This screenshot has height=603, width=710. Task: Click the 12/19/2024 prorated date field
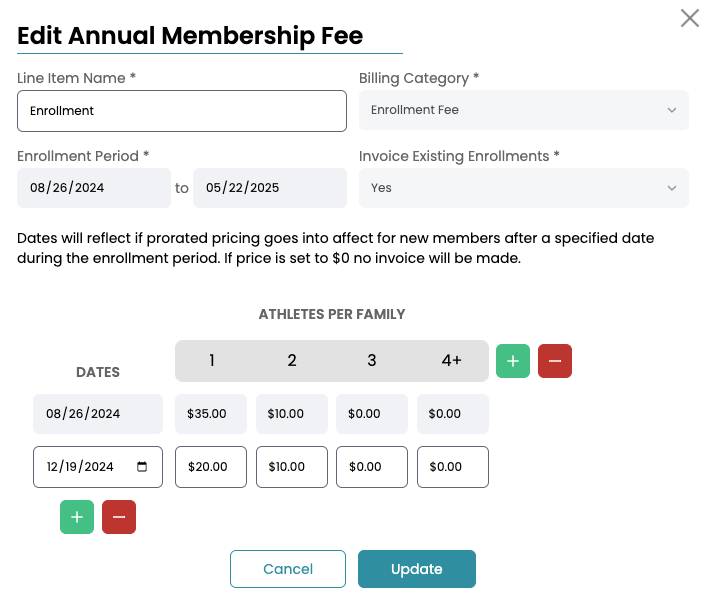point(85,467)
